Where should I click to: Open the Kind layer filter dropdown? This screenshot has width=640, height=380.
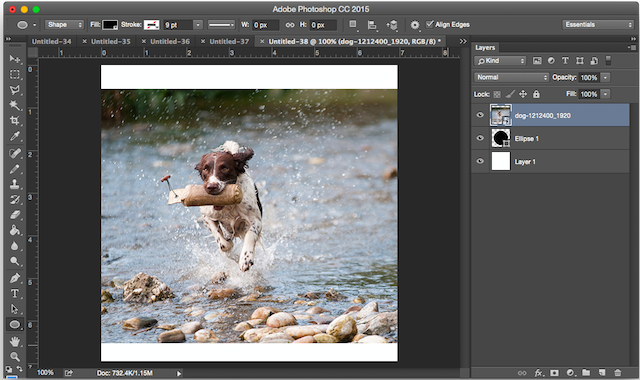[500, 61]
